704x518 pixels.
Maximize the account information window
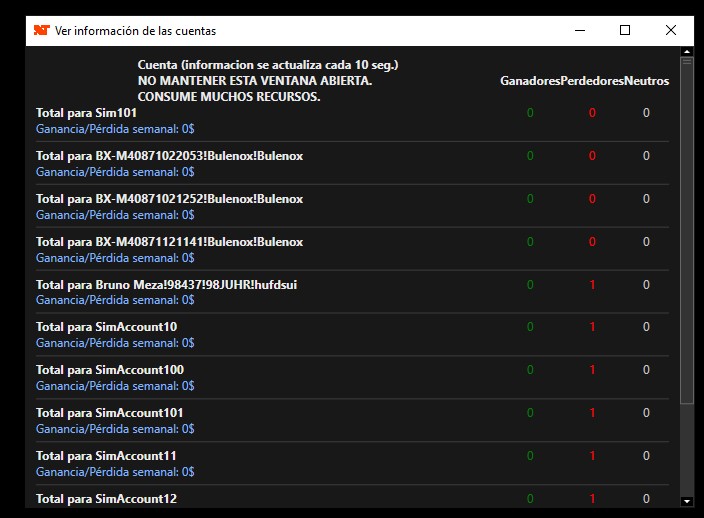pos(625,31)
